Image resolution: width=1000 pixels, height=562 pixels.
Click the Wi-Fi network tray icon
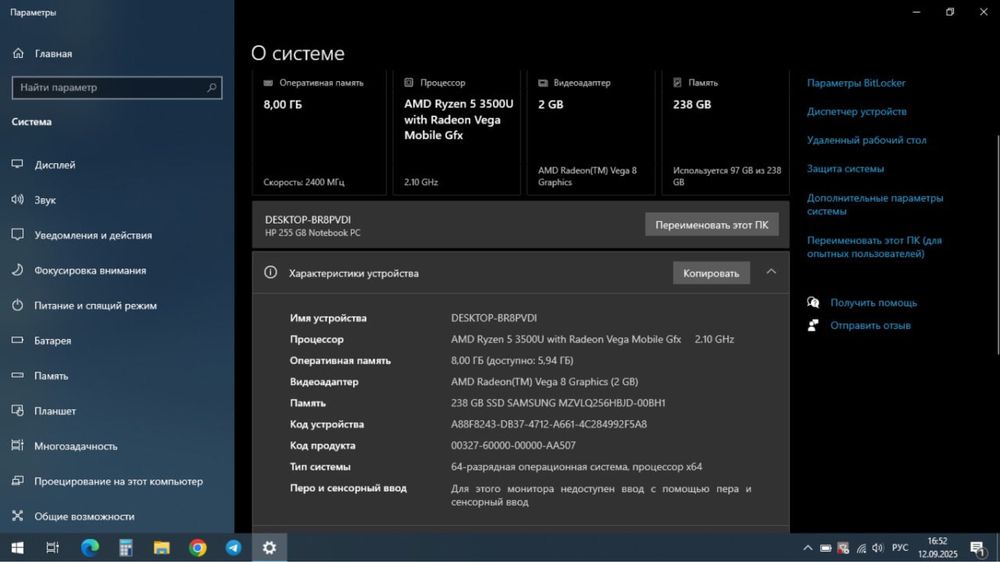coord(861,548)
